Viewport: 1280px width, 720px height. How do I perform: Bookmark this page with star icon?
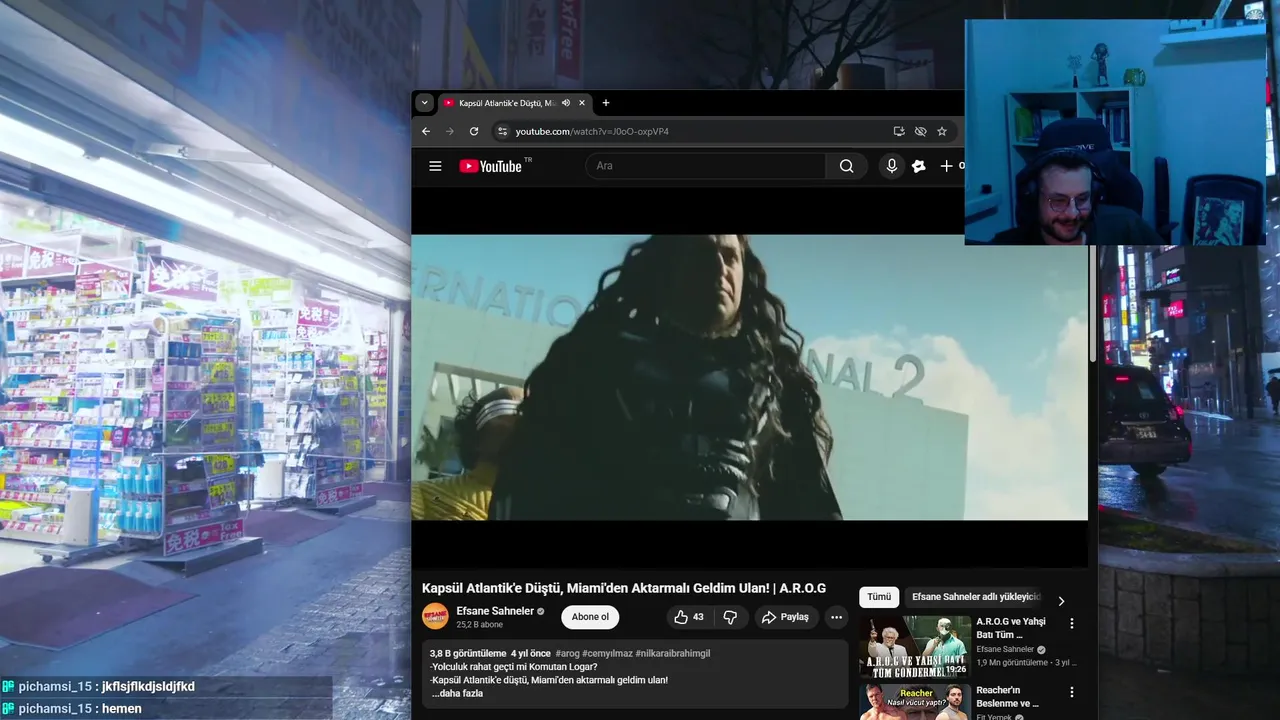(942, 131)
